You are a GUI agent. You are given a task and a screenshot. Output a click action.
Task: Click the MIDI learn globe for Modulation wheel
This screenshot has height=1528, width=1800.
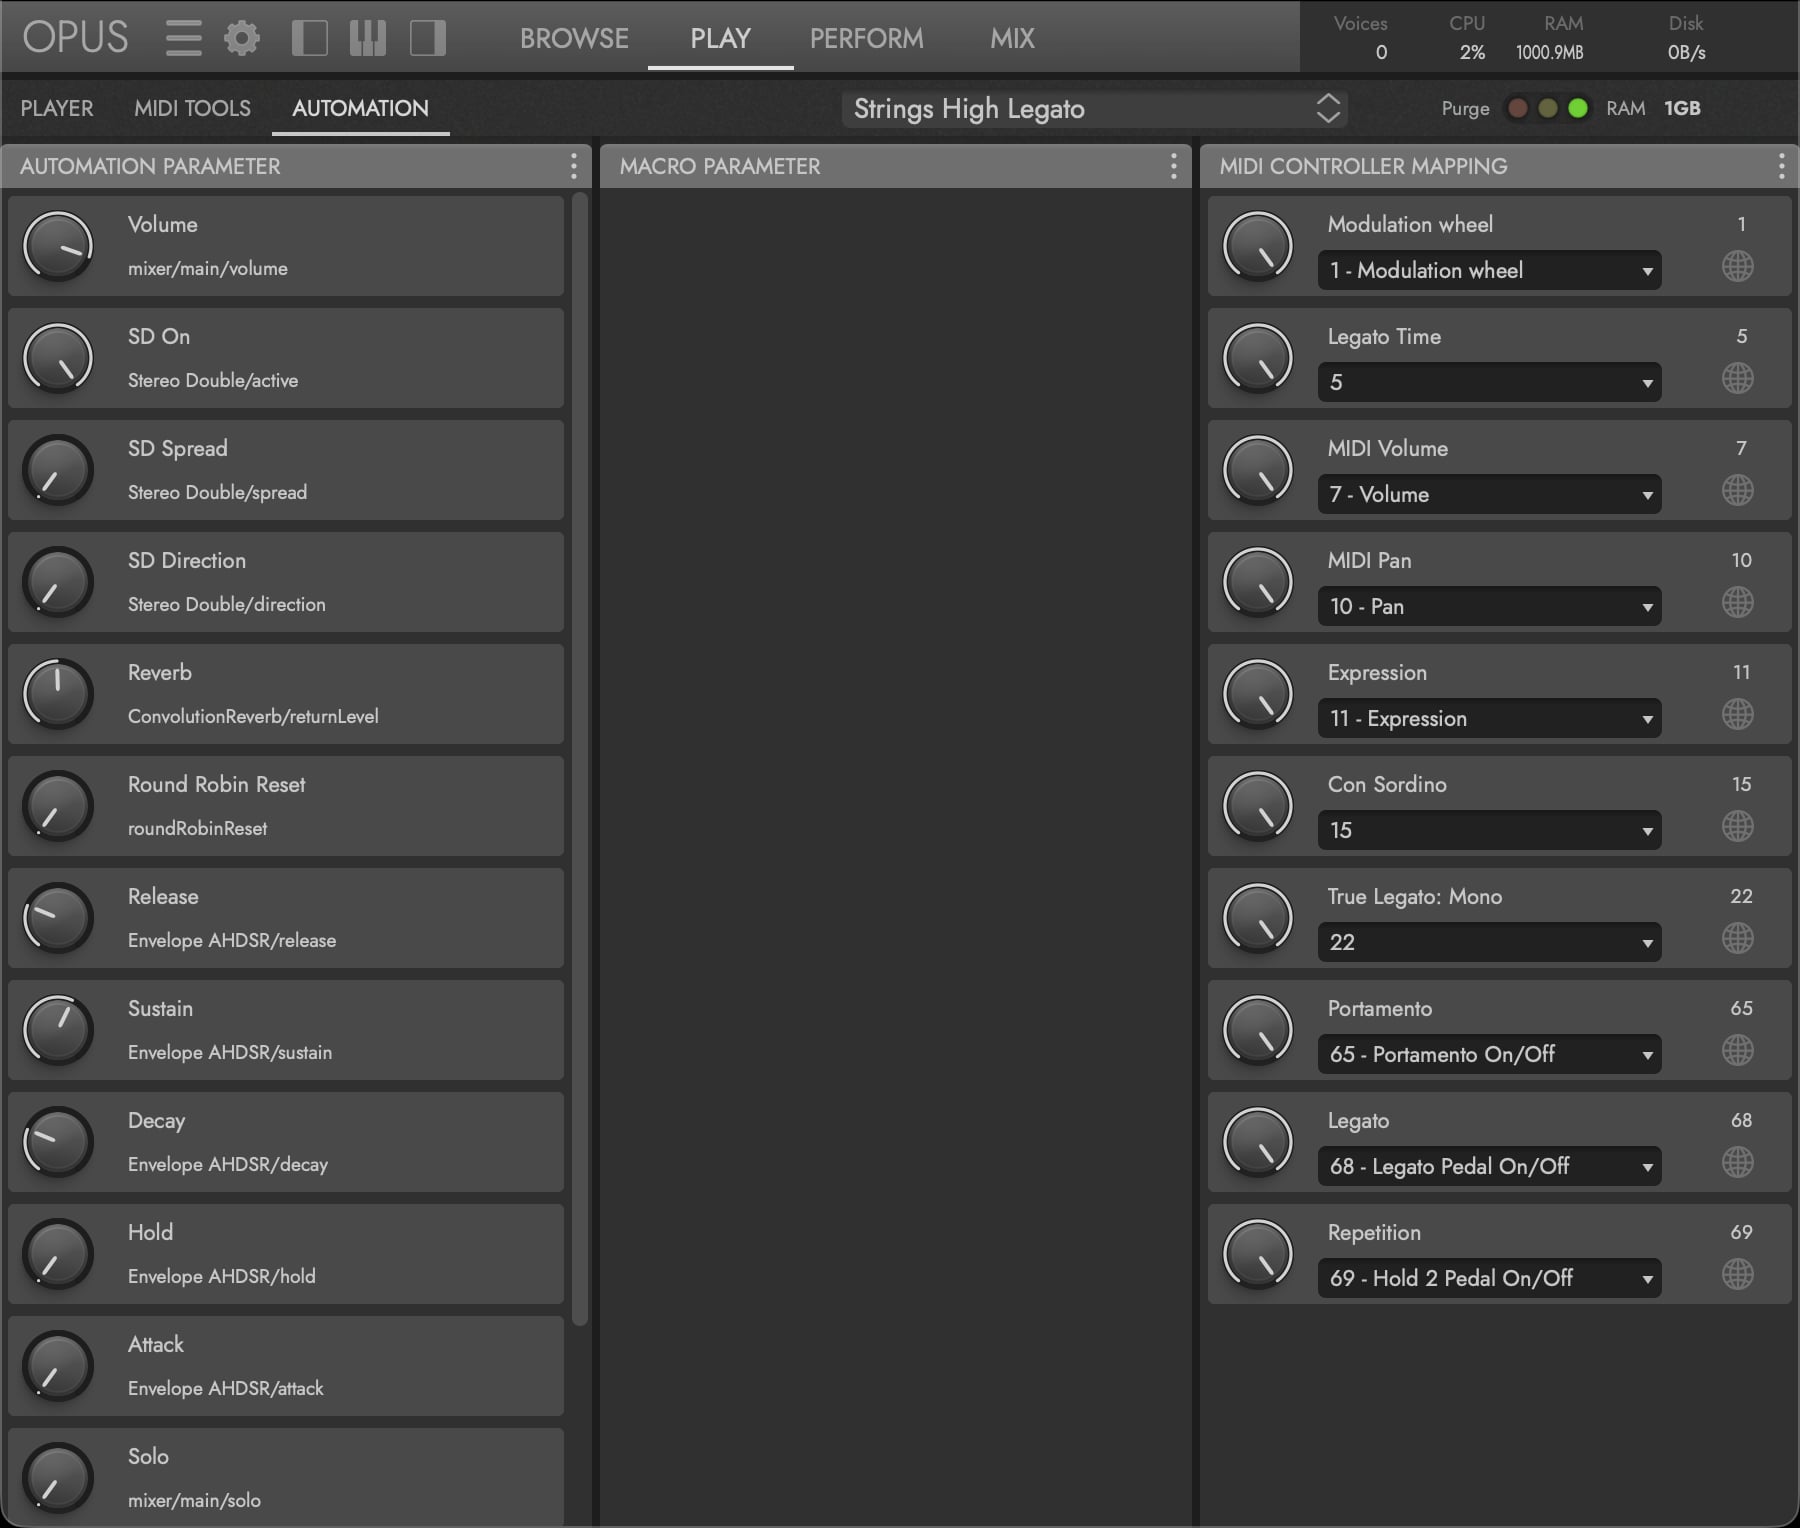click(x=1738, y=266)
